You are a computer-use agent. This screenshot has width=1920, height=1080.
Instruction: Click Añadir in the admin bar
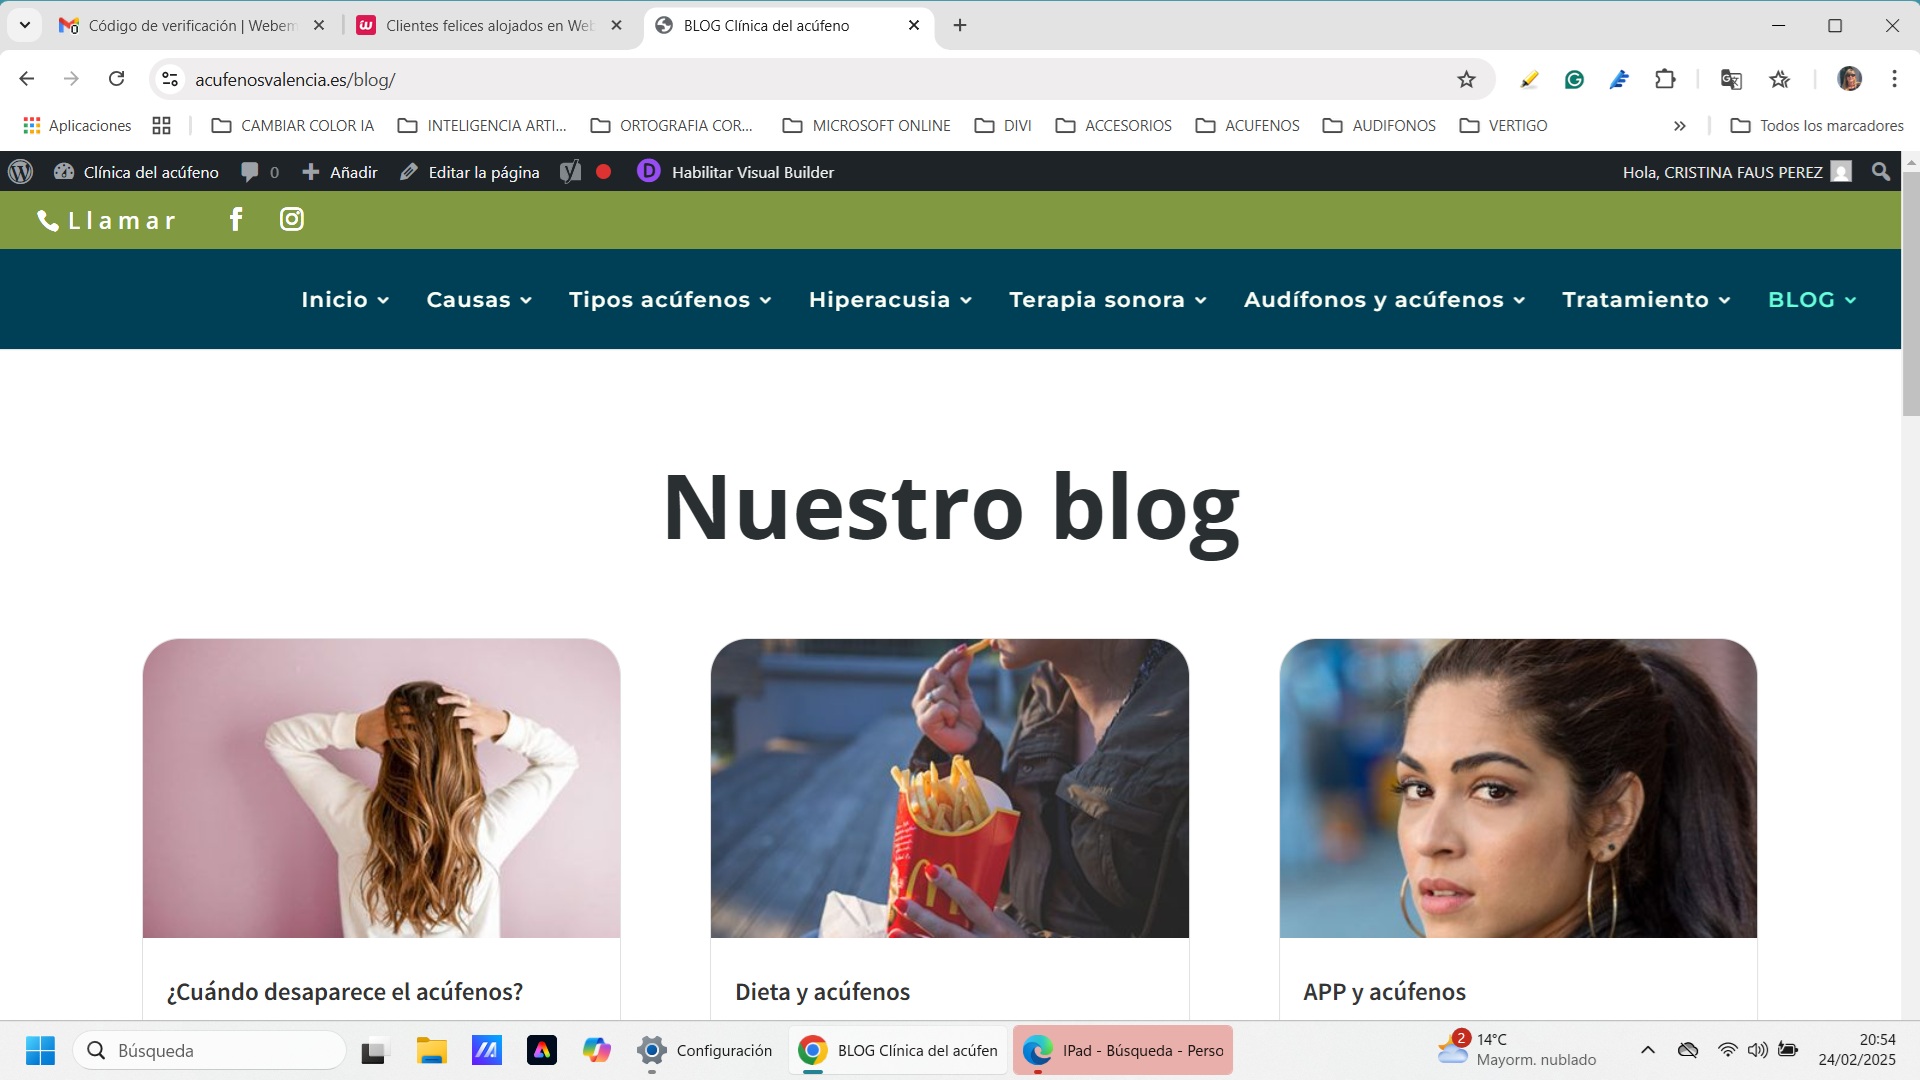point(340,172)
